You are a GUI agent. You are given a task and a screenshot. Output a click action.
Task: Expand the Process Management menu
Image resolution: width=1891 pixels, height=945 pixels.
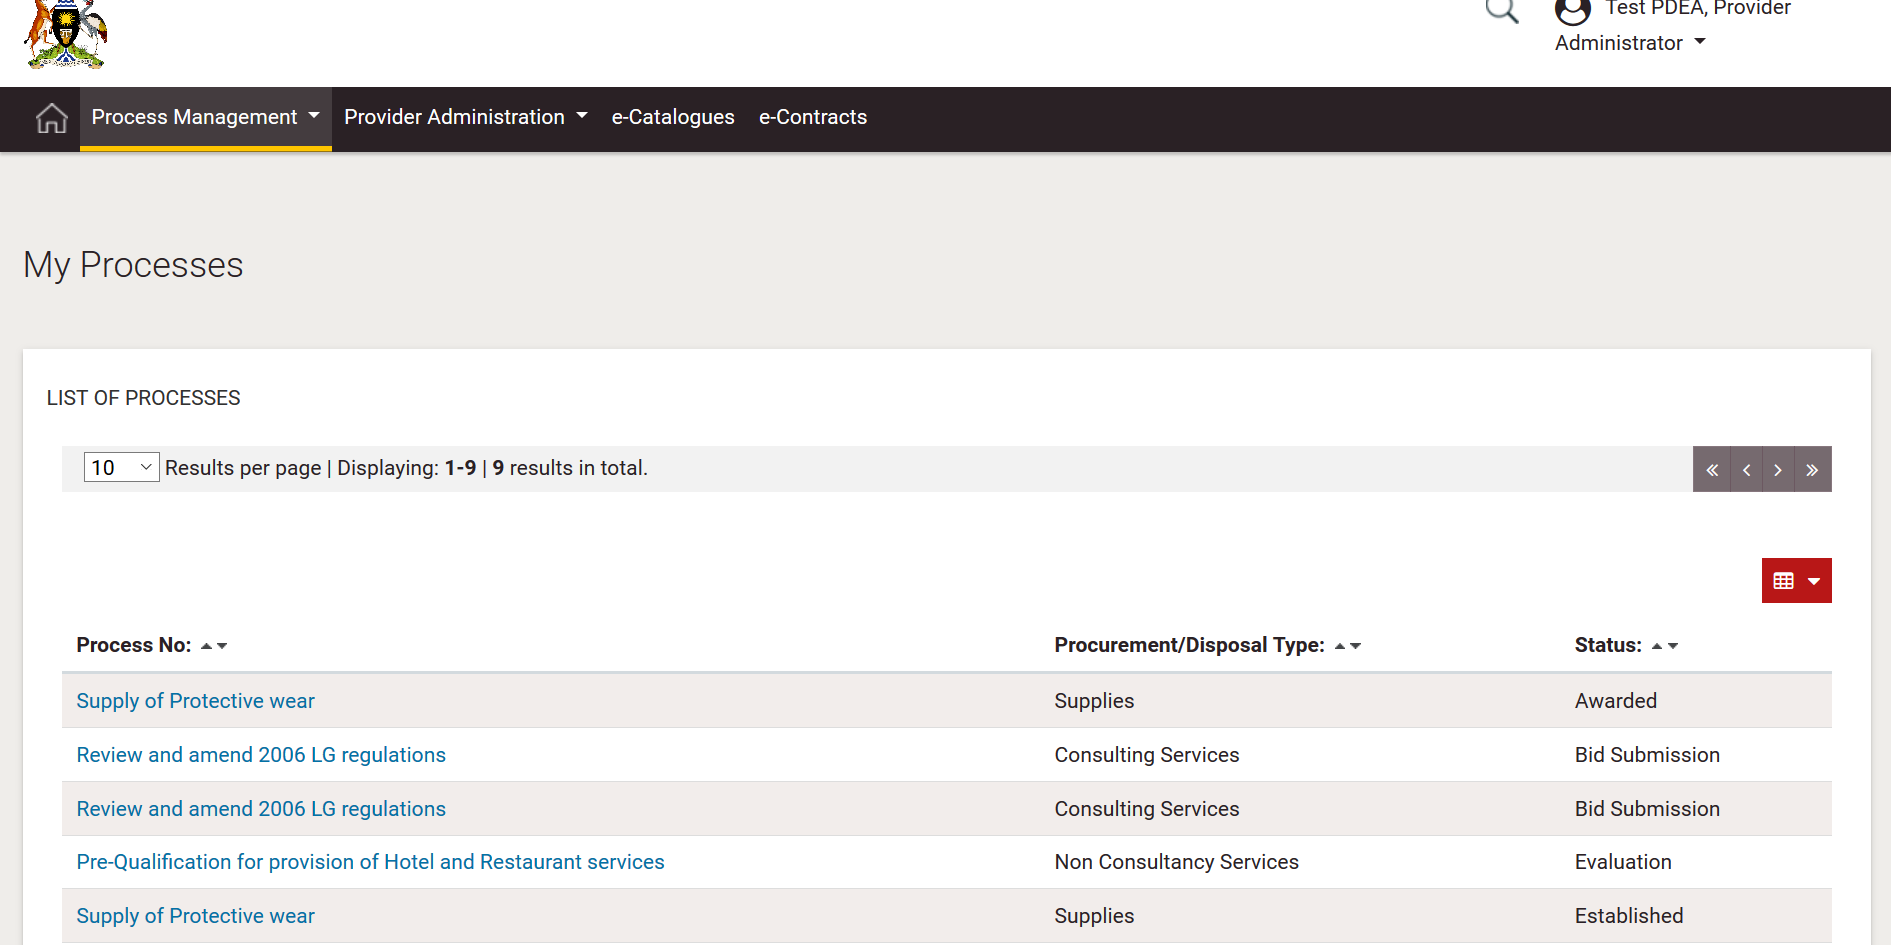click(x=205, y=118)
